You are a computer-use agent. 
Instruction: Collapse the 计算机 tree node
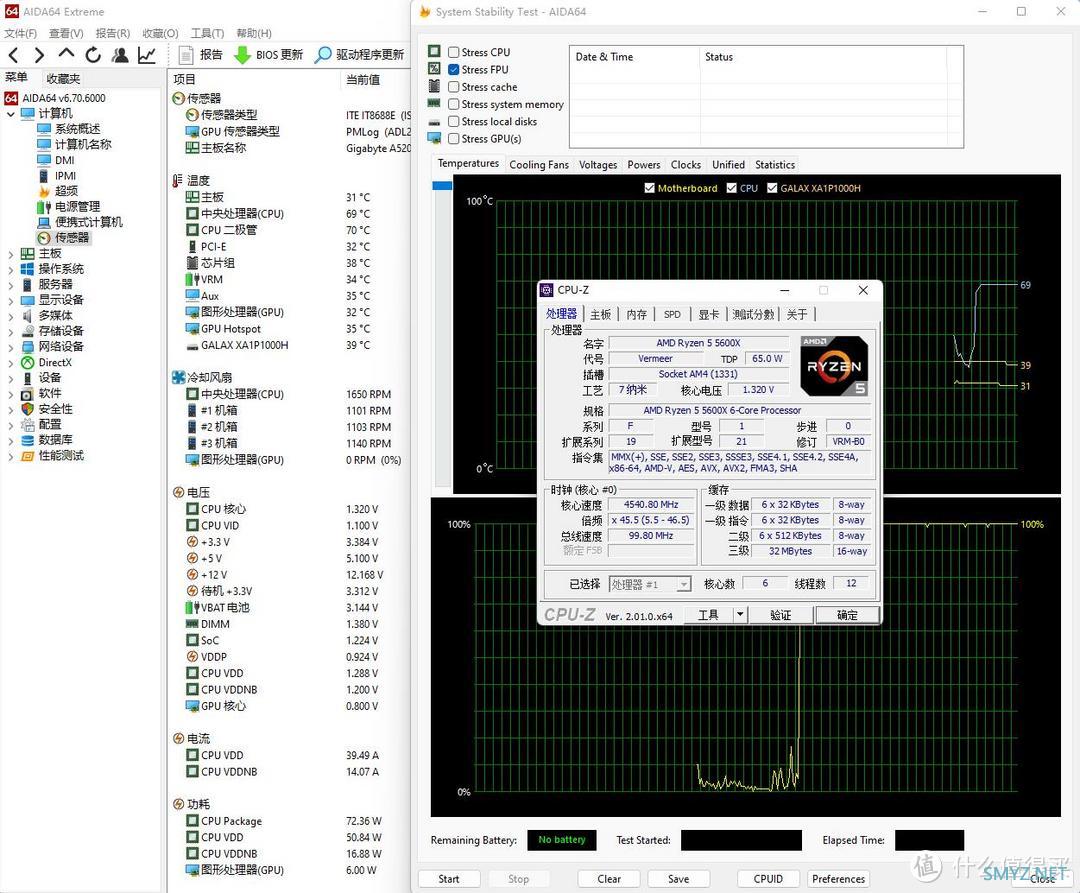[x=10, y=114]
